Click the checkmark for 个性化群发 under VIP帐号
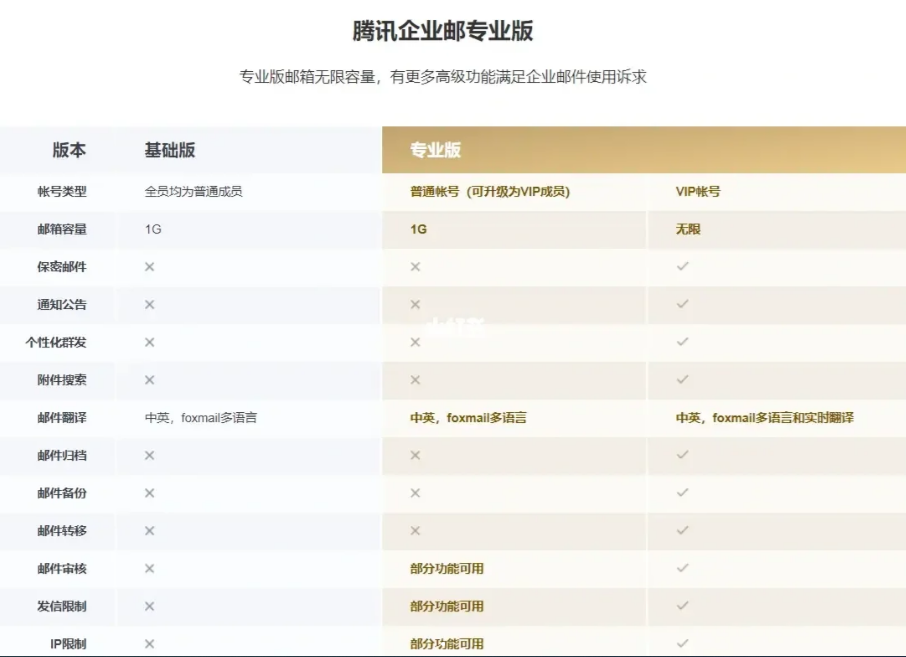The width and height of the screenshot is (906, 657). 682,341
